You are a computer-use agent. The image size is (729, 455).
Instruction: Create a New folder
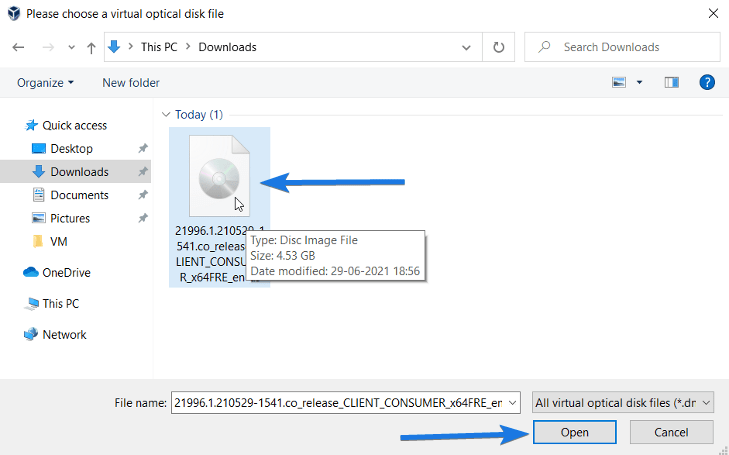tap(131, 83)
